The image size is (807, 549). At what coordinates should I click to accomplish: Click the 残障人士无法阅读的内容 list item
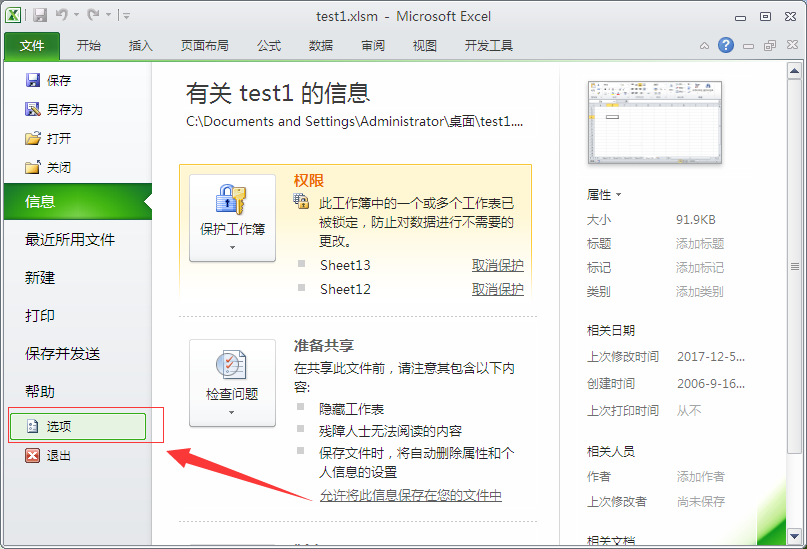[x=391, y=431]
